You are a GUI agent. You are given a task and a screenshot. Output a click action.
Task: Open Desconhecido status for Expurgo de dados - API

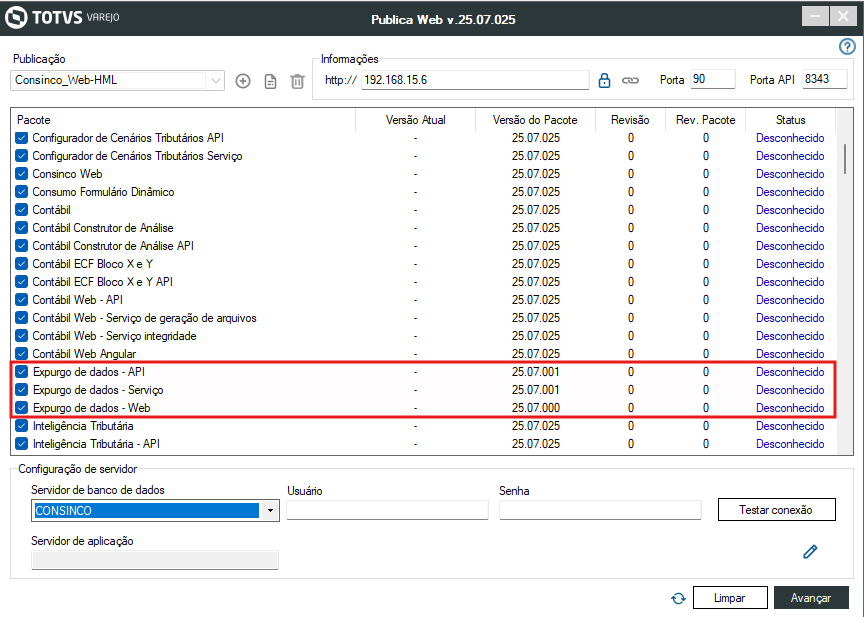pos(790,372)
